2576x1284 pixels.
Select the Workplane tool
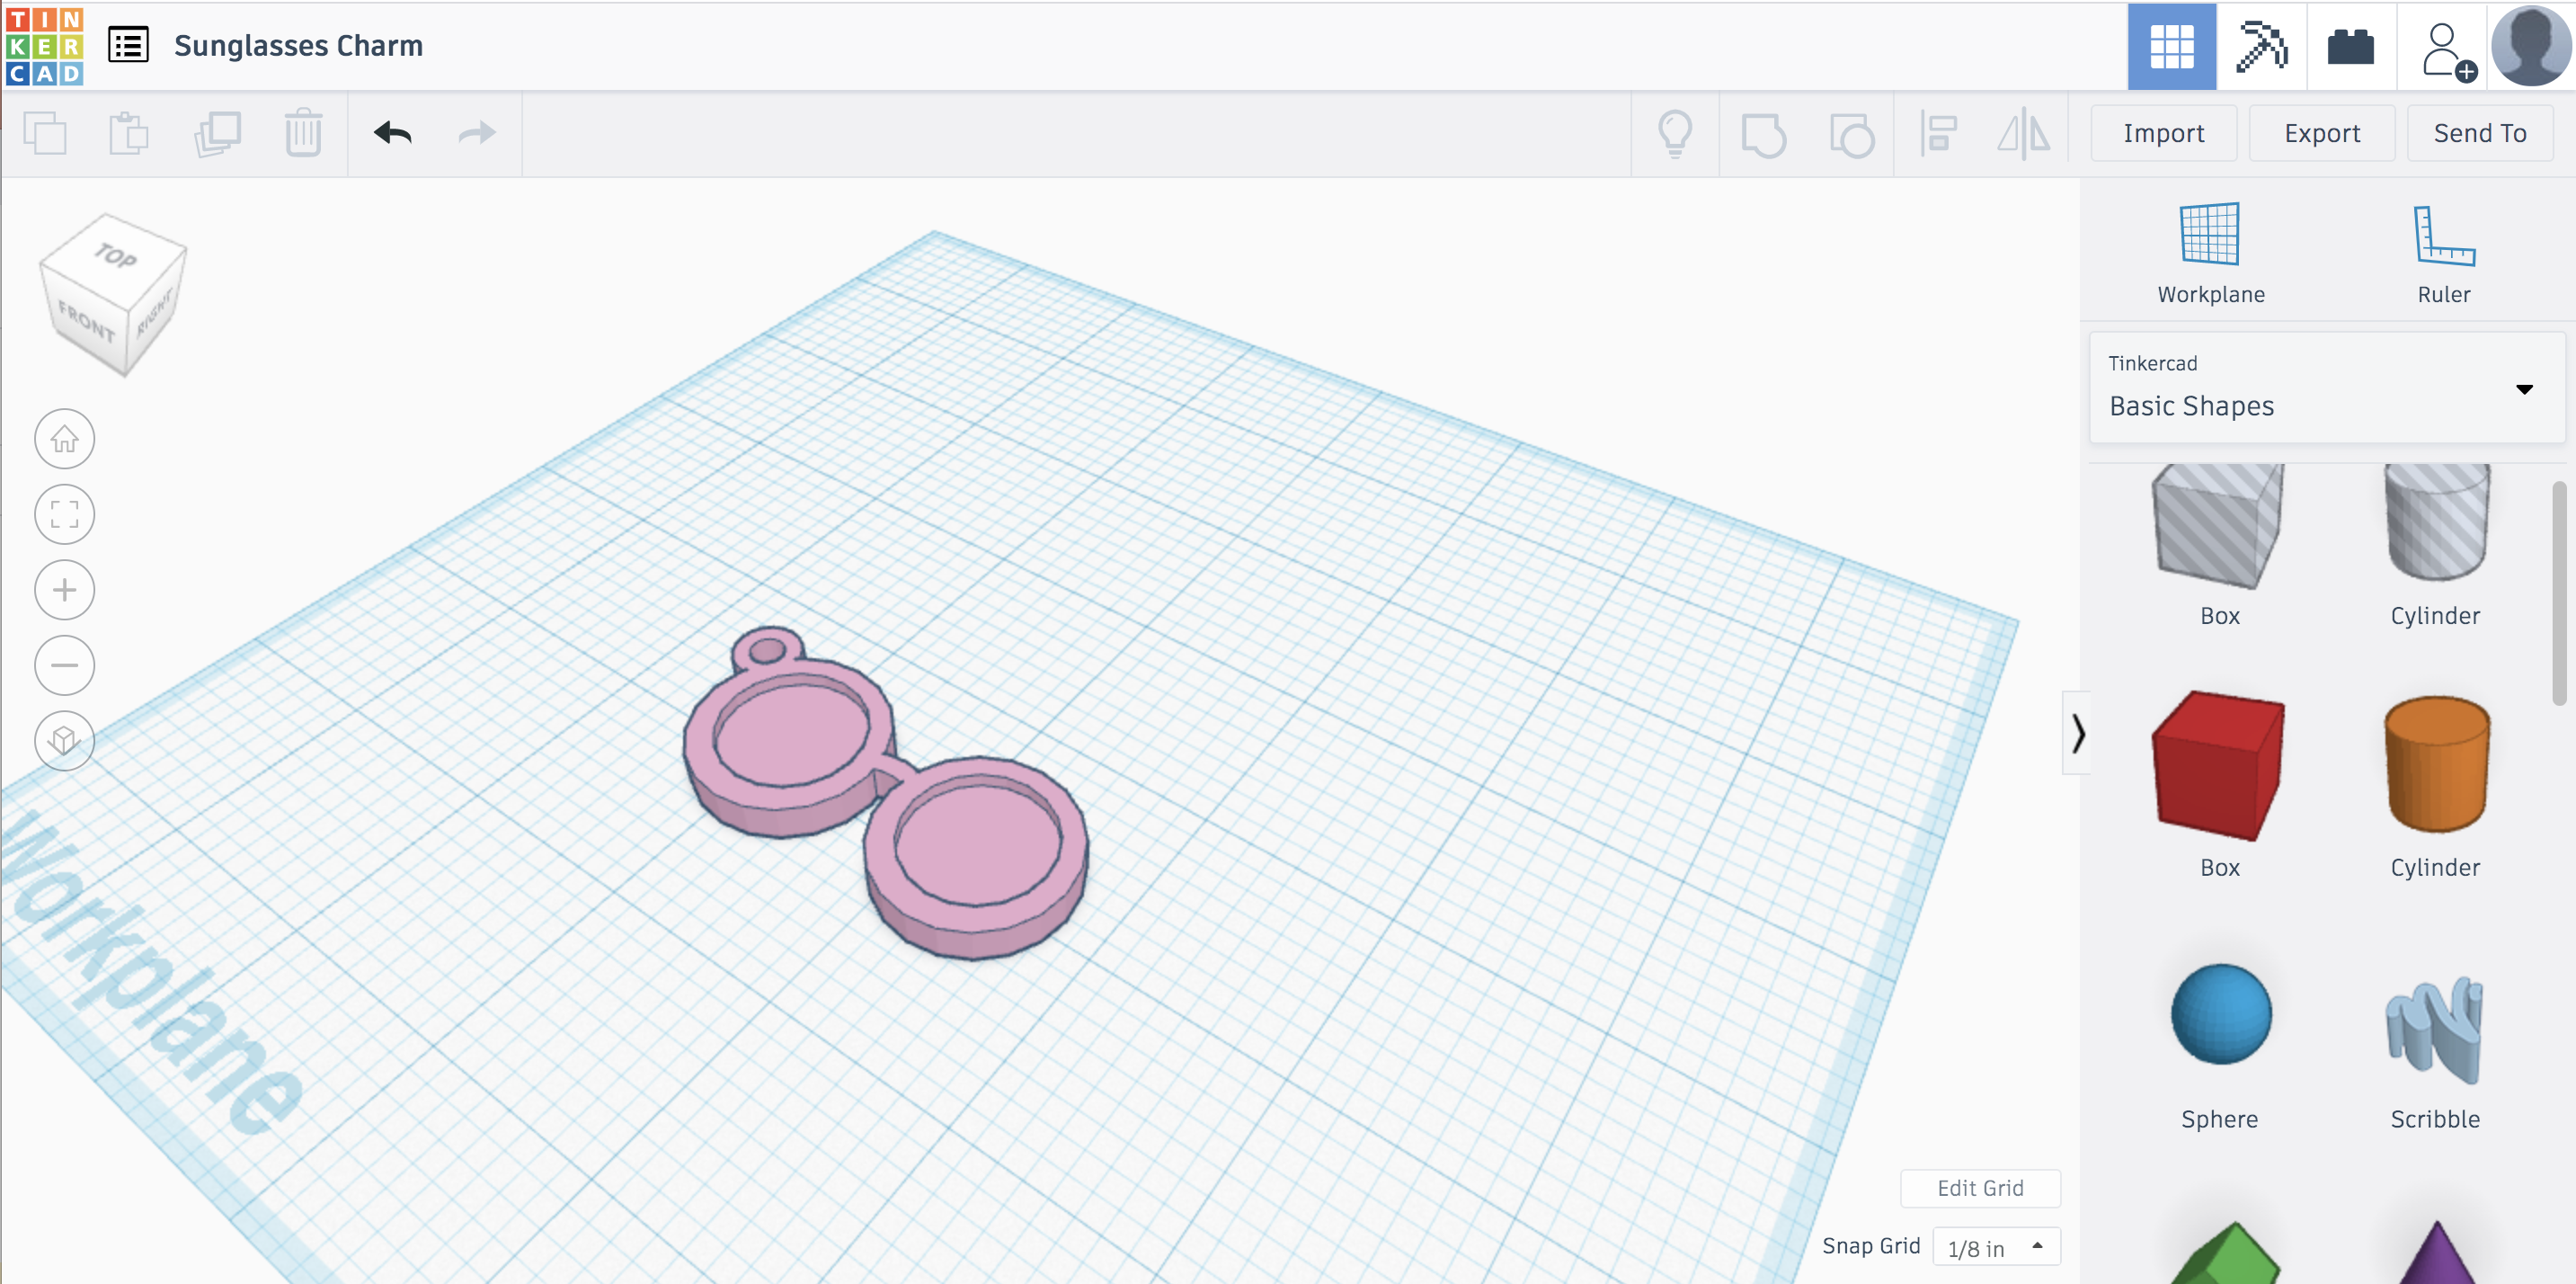[2210, 253]
